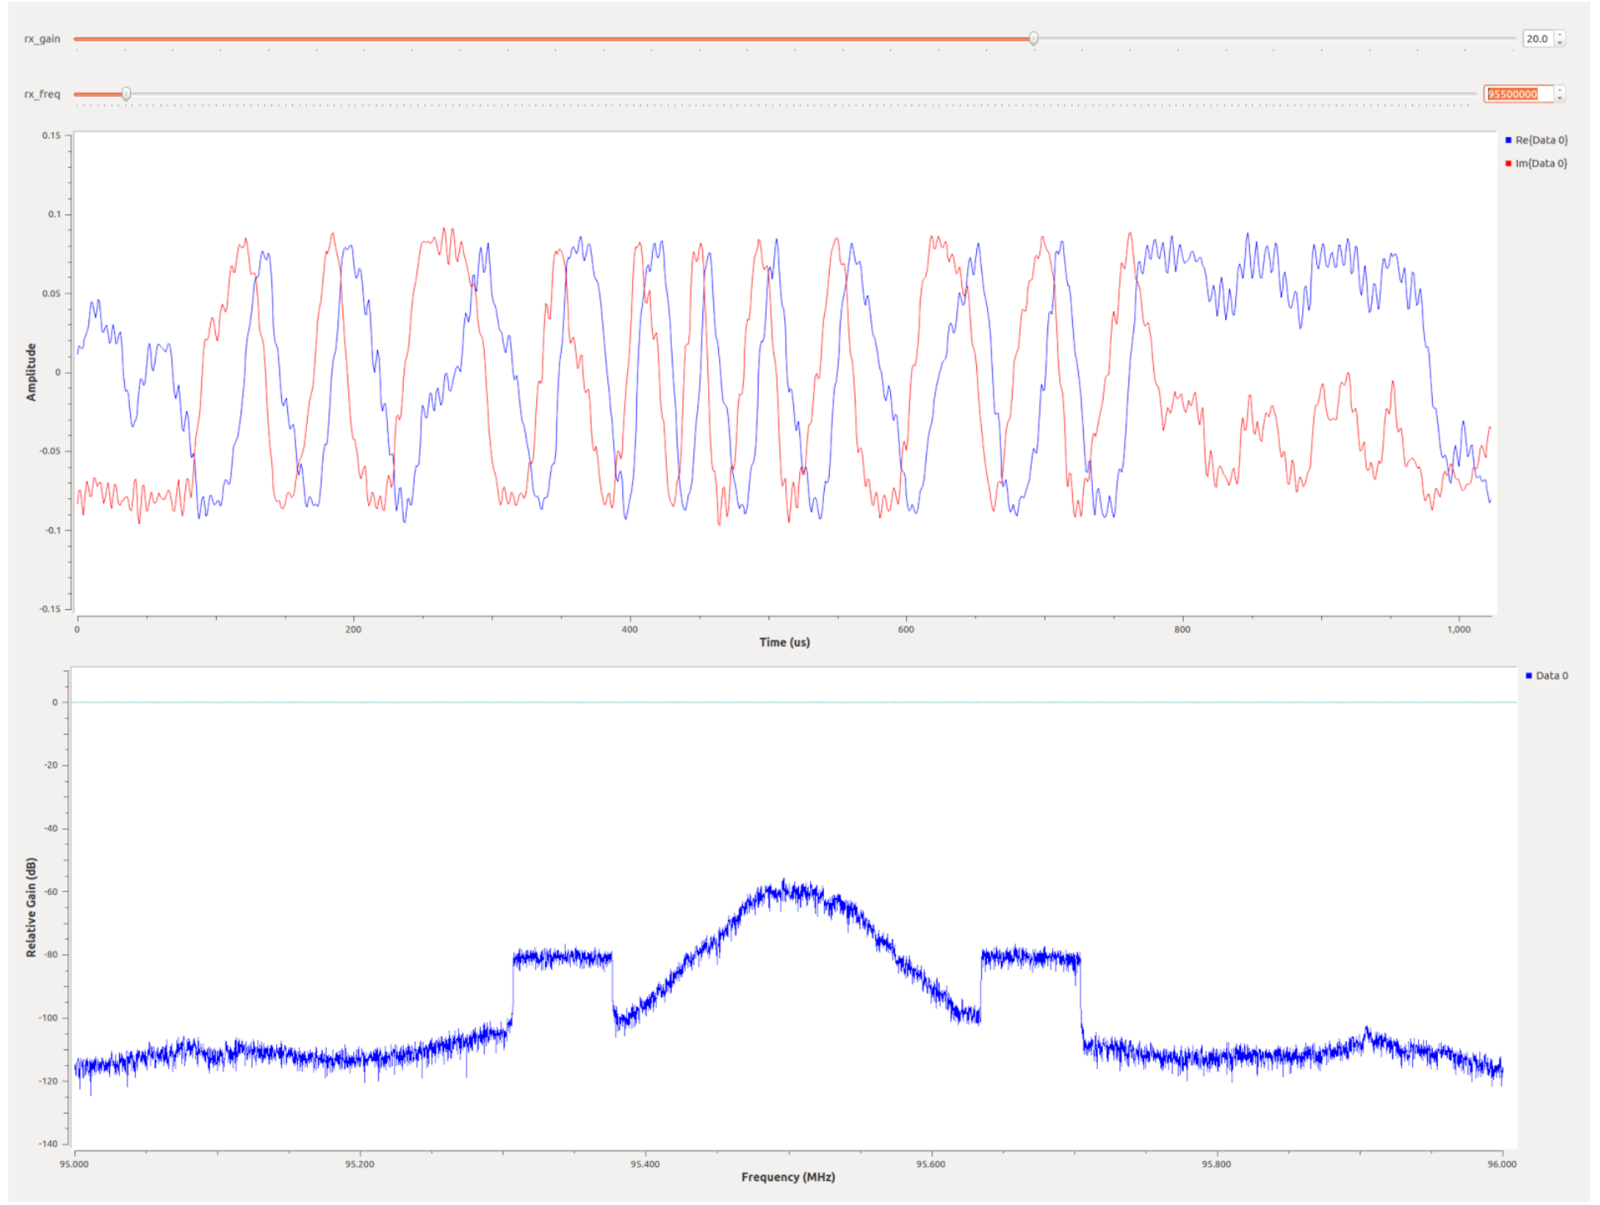The height and width of the screenshot is (1205, 1600).
Task: Increase rx_gain with the spinbox up arrow
Action: pos(1559,35)
